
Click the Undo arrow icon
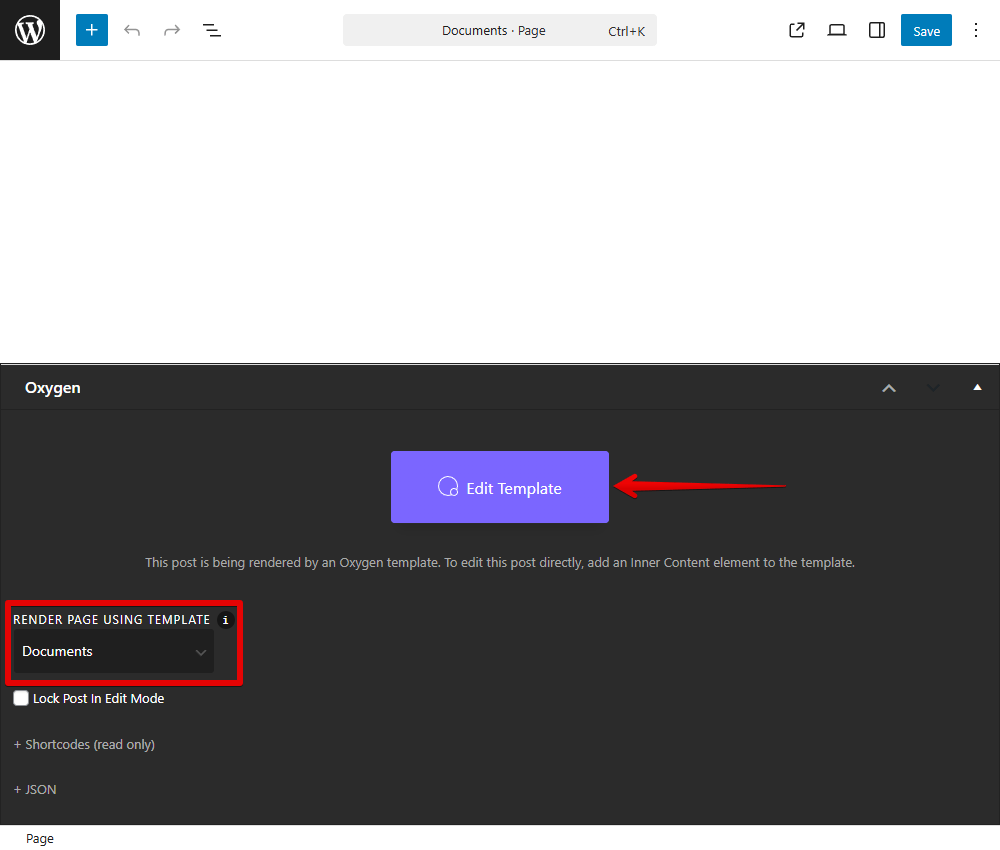click(132, 30)
